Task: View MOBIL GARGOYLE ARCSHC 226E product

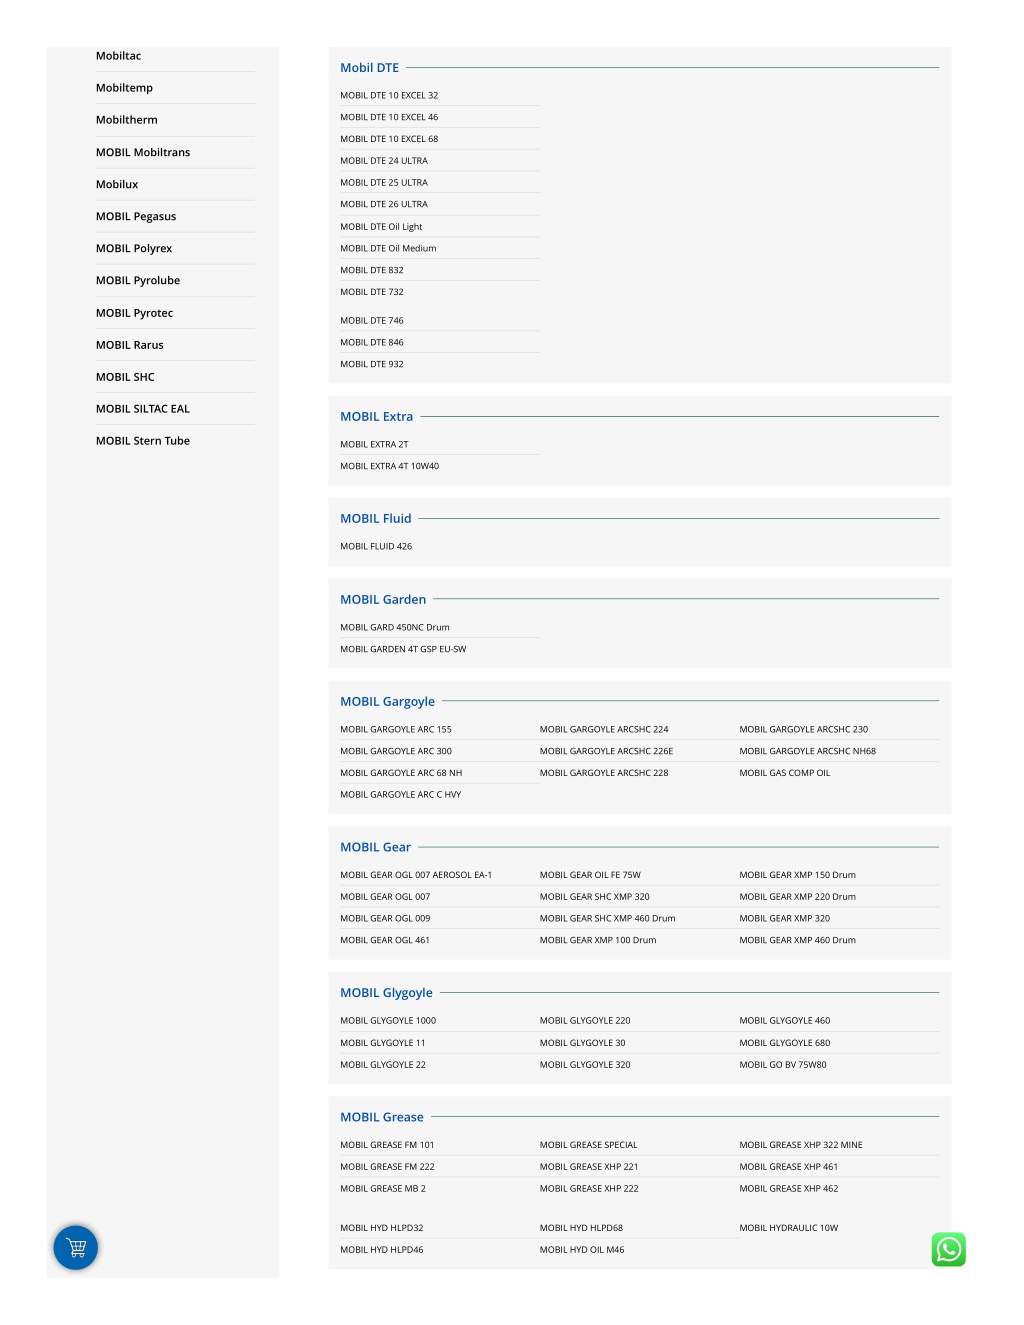Action: click(x=606, y=751)
